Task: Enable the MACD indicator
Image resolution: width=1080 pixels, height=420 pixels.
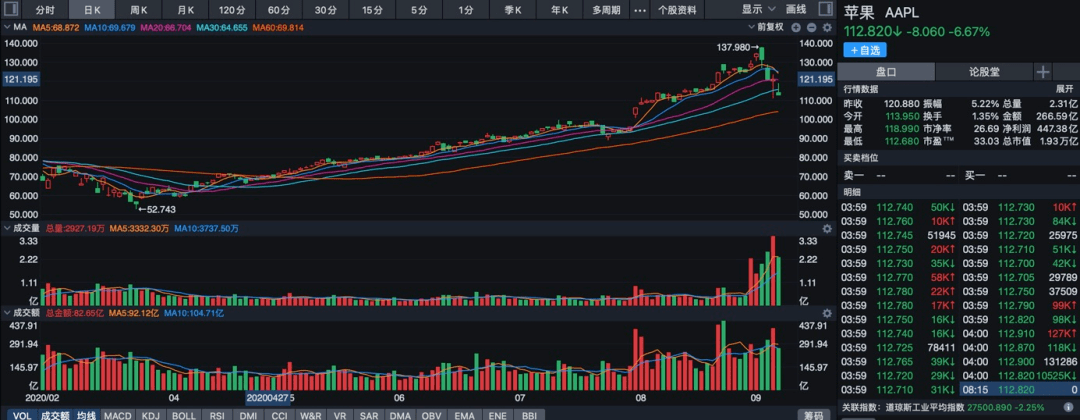Action: (x=118, y=414)
